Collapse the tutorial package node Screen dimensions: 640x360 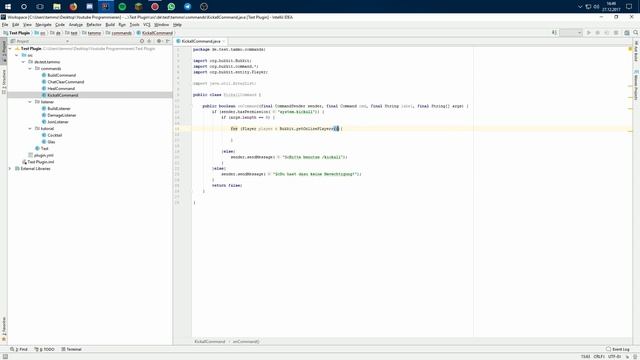click(x=30, y=129)
